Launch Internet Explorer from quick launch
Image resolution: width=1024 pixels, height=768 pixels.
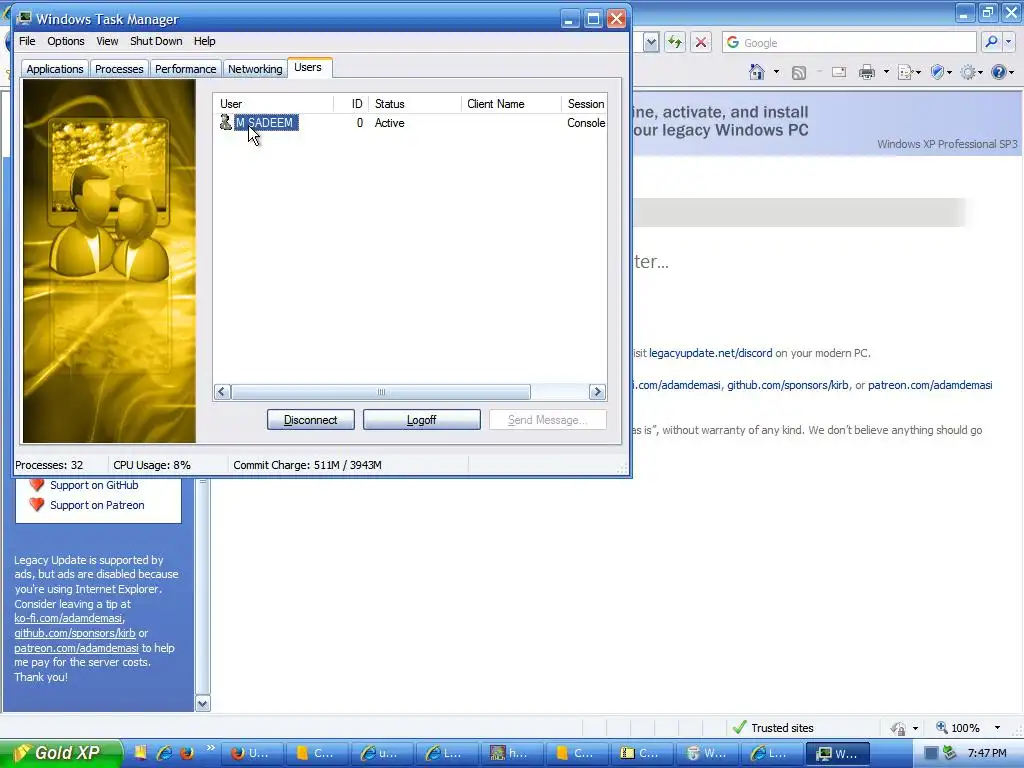pyautogui.click(x=164, y=753)
